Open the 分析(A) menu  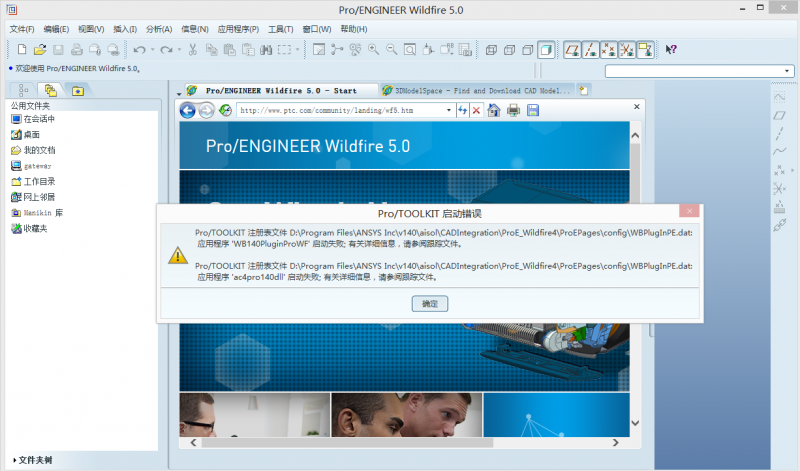coord(159,29)
